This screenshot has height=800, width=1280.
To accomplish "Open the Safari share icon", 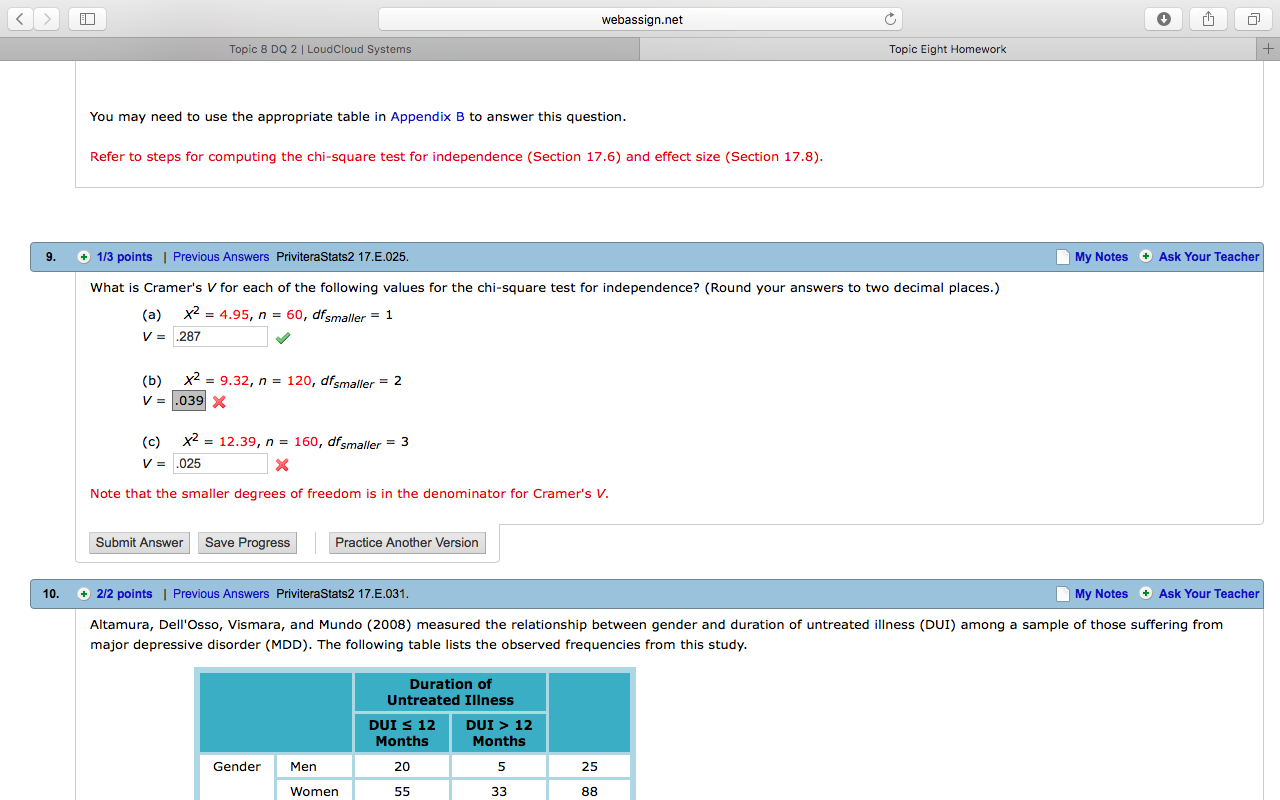I will (1207, 18).
